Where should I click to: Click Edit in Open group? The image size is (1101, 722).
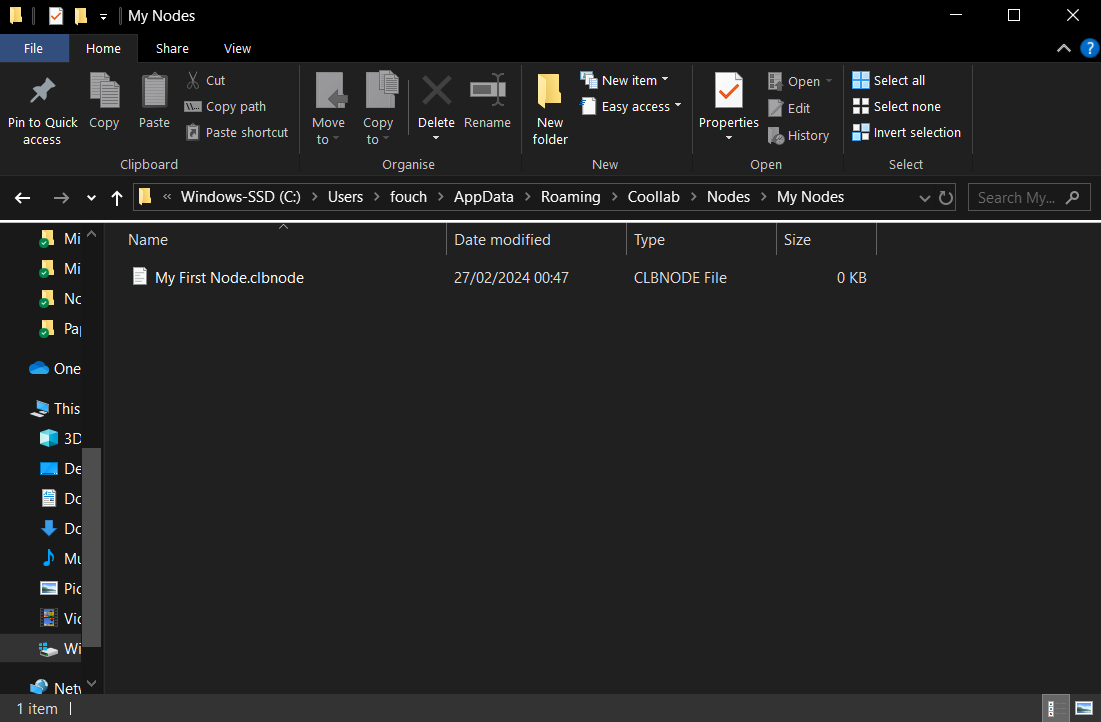pos(789,108)
